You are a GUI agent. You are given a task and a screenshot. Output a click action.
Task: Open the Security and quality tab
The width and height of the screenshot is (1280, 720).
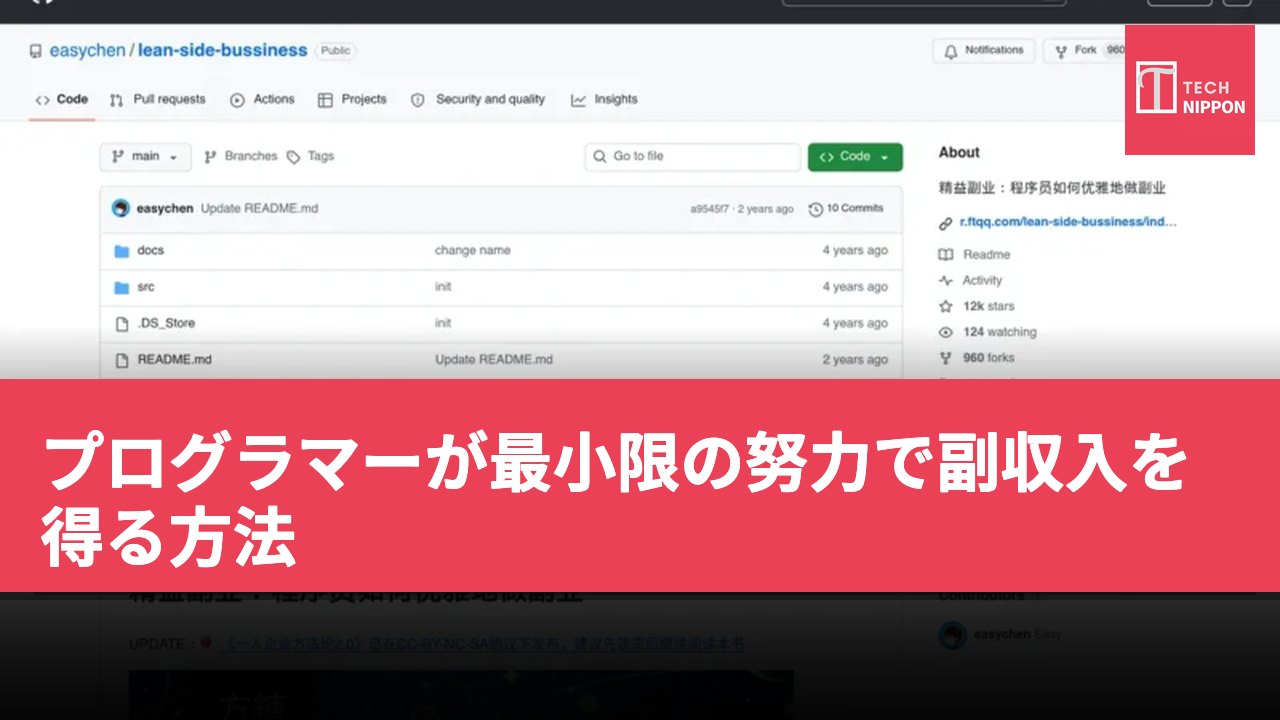tap(478, 99)
